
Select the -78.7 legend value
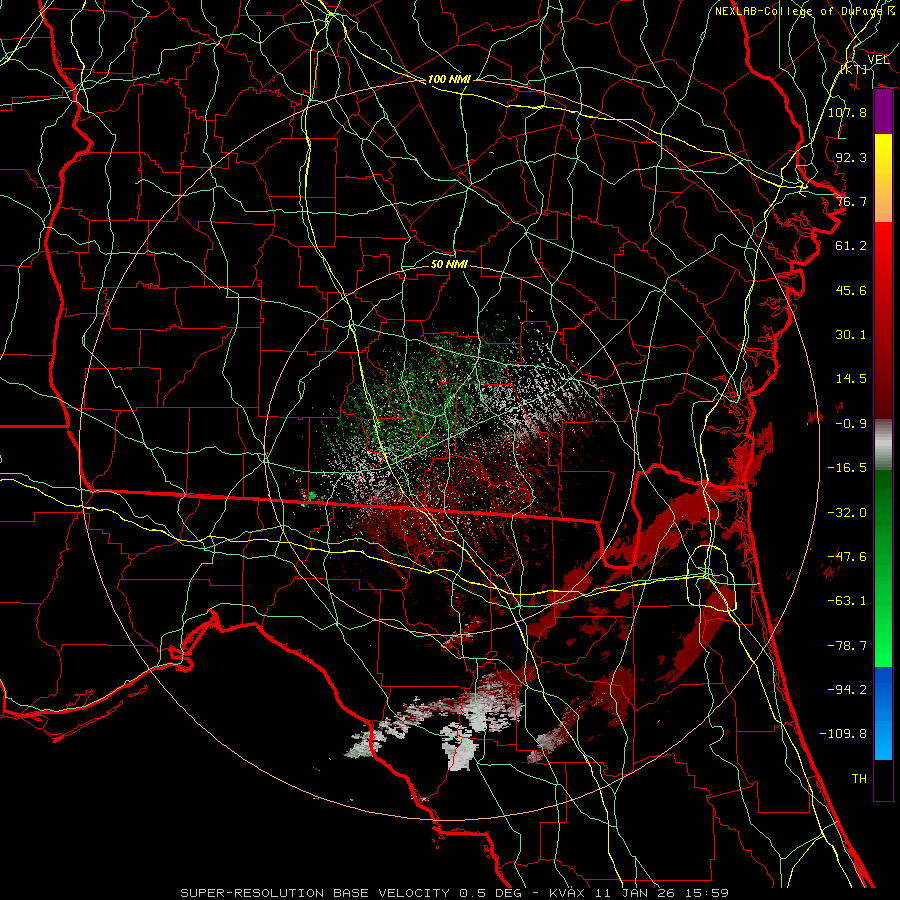847,646
